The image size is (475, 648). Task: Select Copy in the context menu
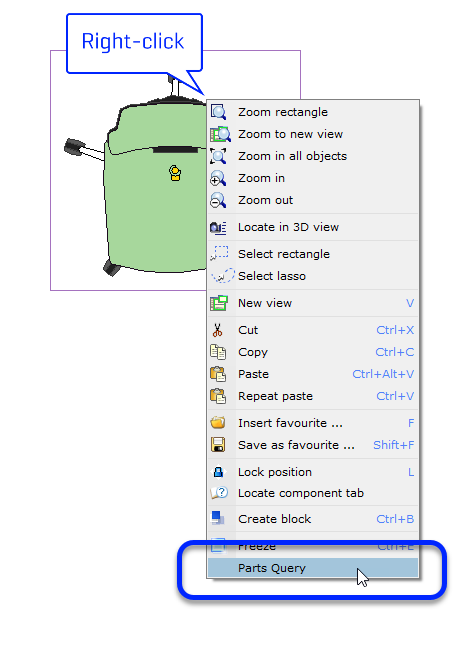point(313,352)
